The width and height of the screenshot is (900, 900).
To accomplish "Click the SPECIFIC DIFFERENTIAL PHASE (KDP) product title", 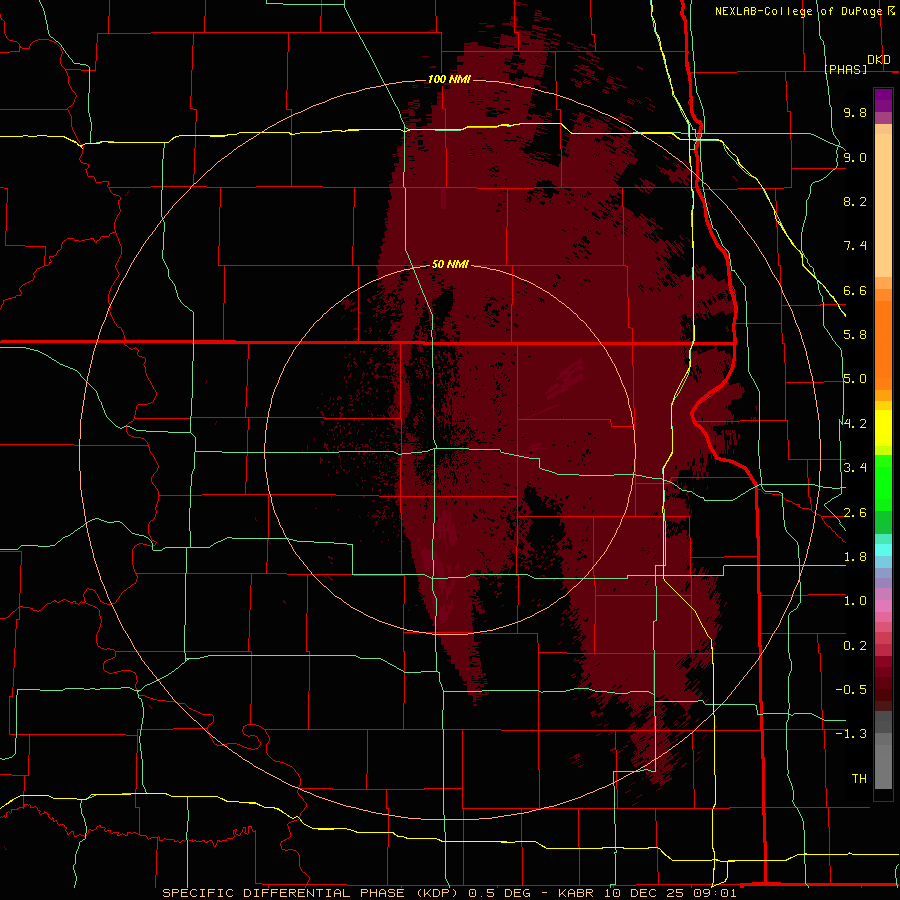I will pos(312,893).
